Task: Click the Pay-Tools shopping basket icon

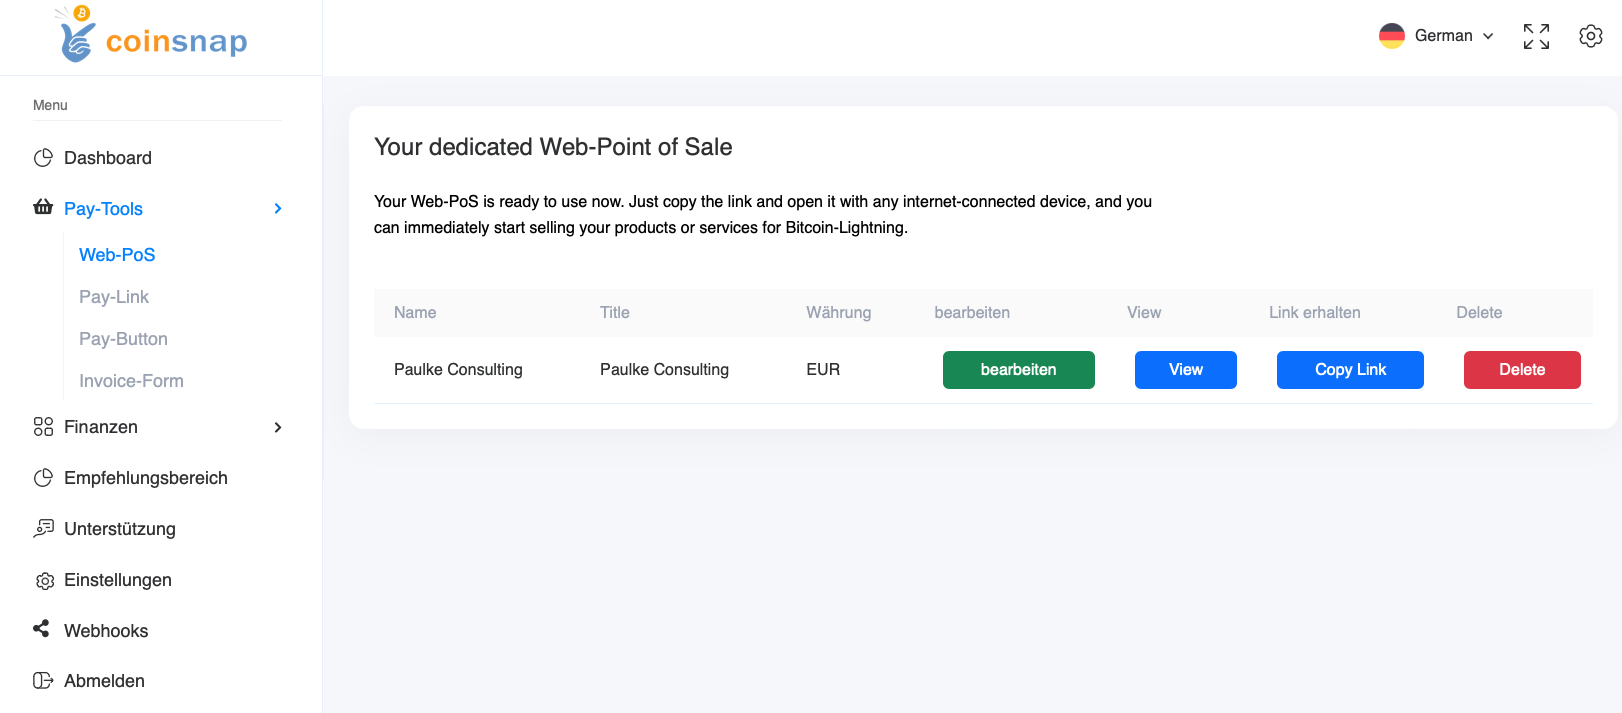Action: tap(43, 208)
